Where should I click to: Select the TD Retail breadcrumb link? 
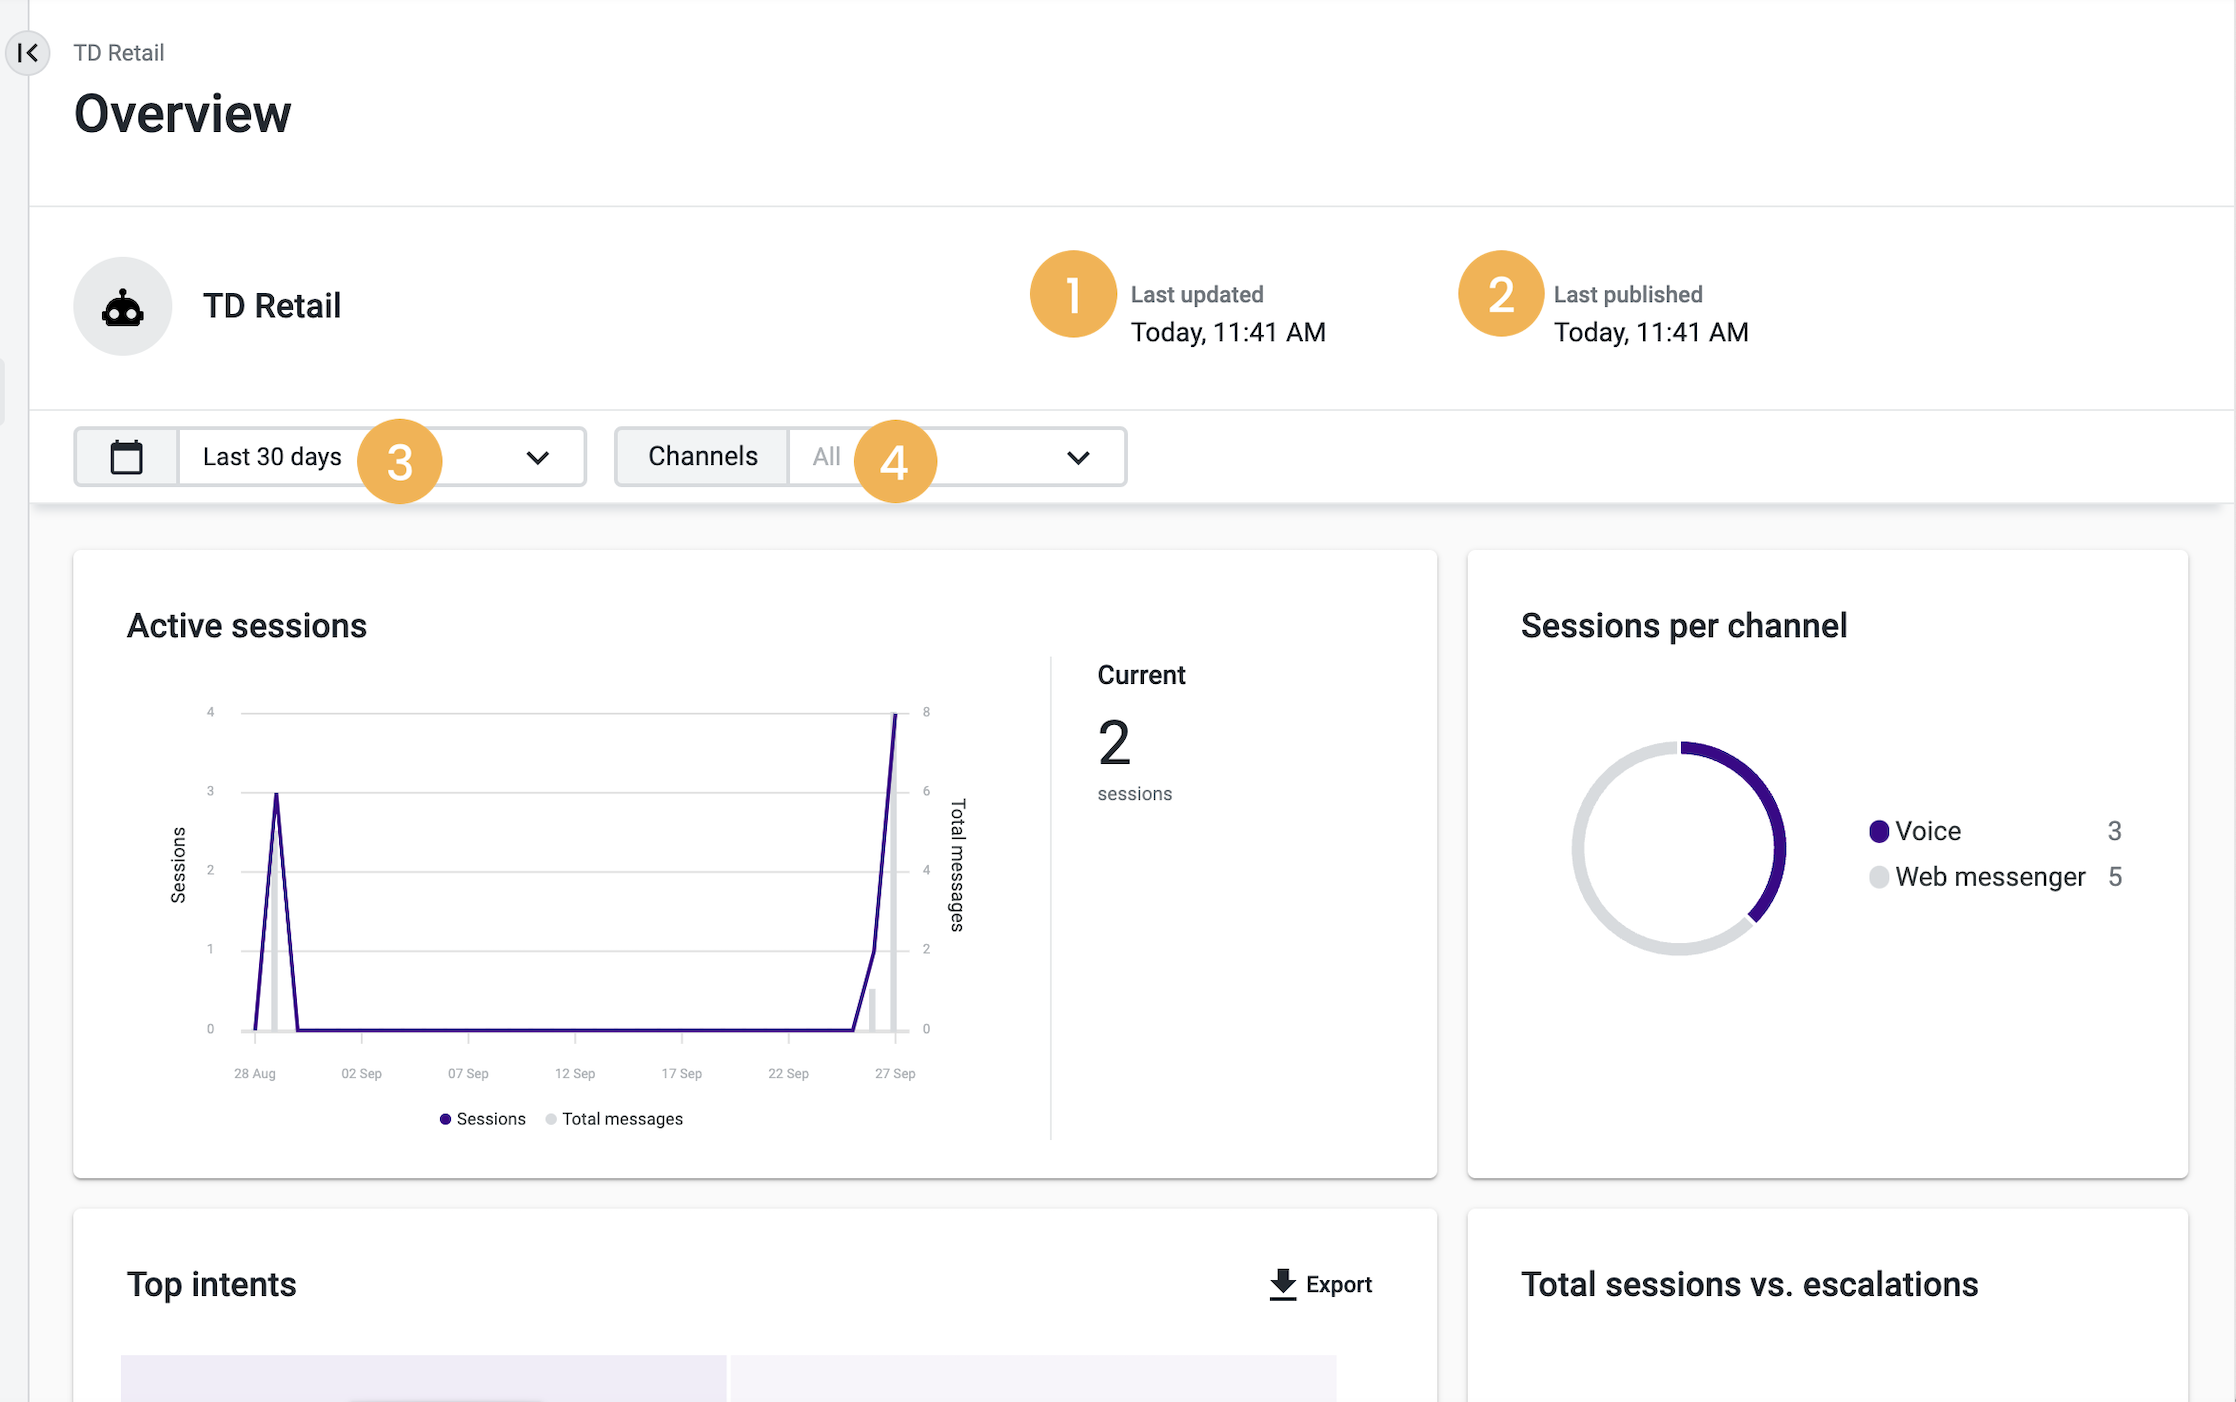tap(118, 53)
